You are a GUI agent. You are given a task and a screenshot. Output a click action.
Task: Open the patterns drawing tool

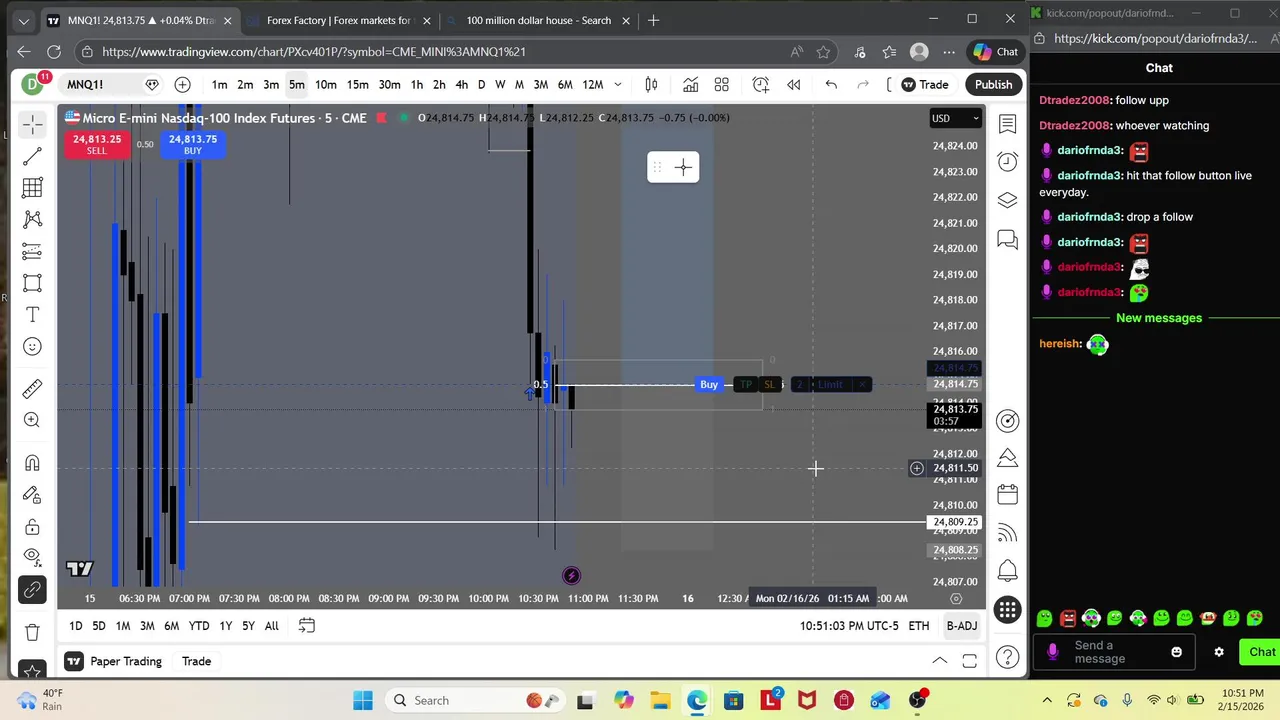pyautogui.click(x=32, y=219)
